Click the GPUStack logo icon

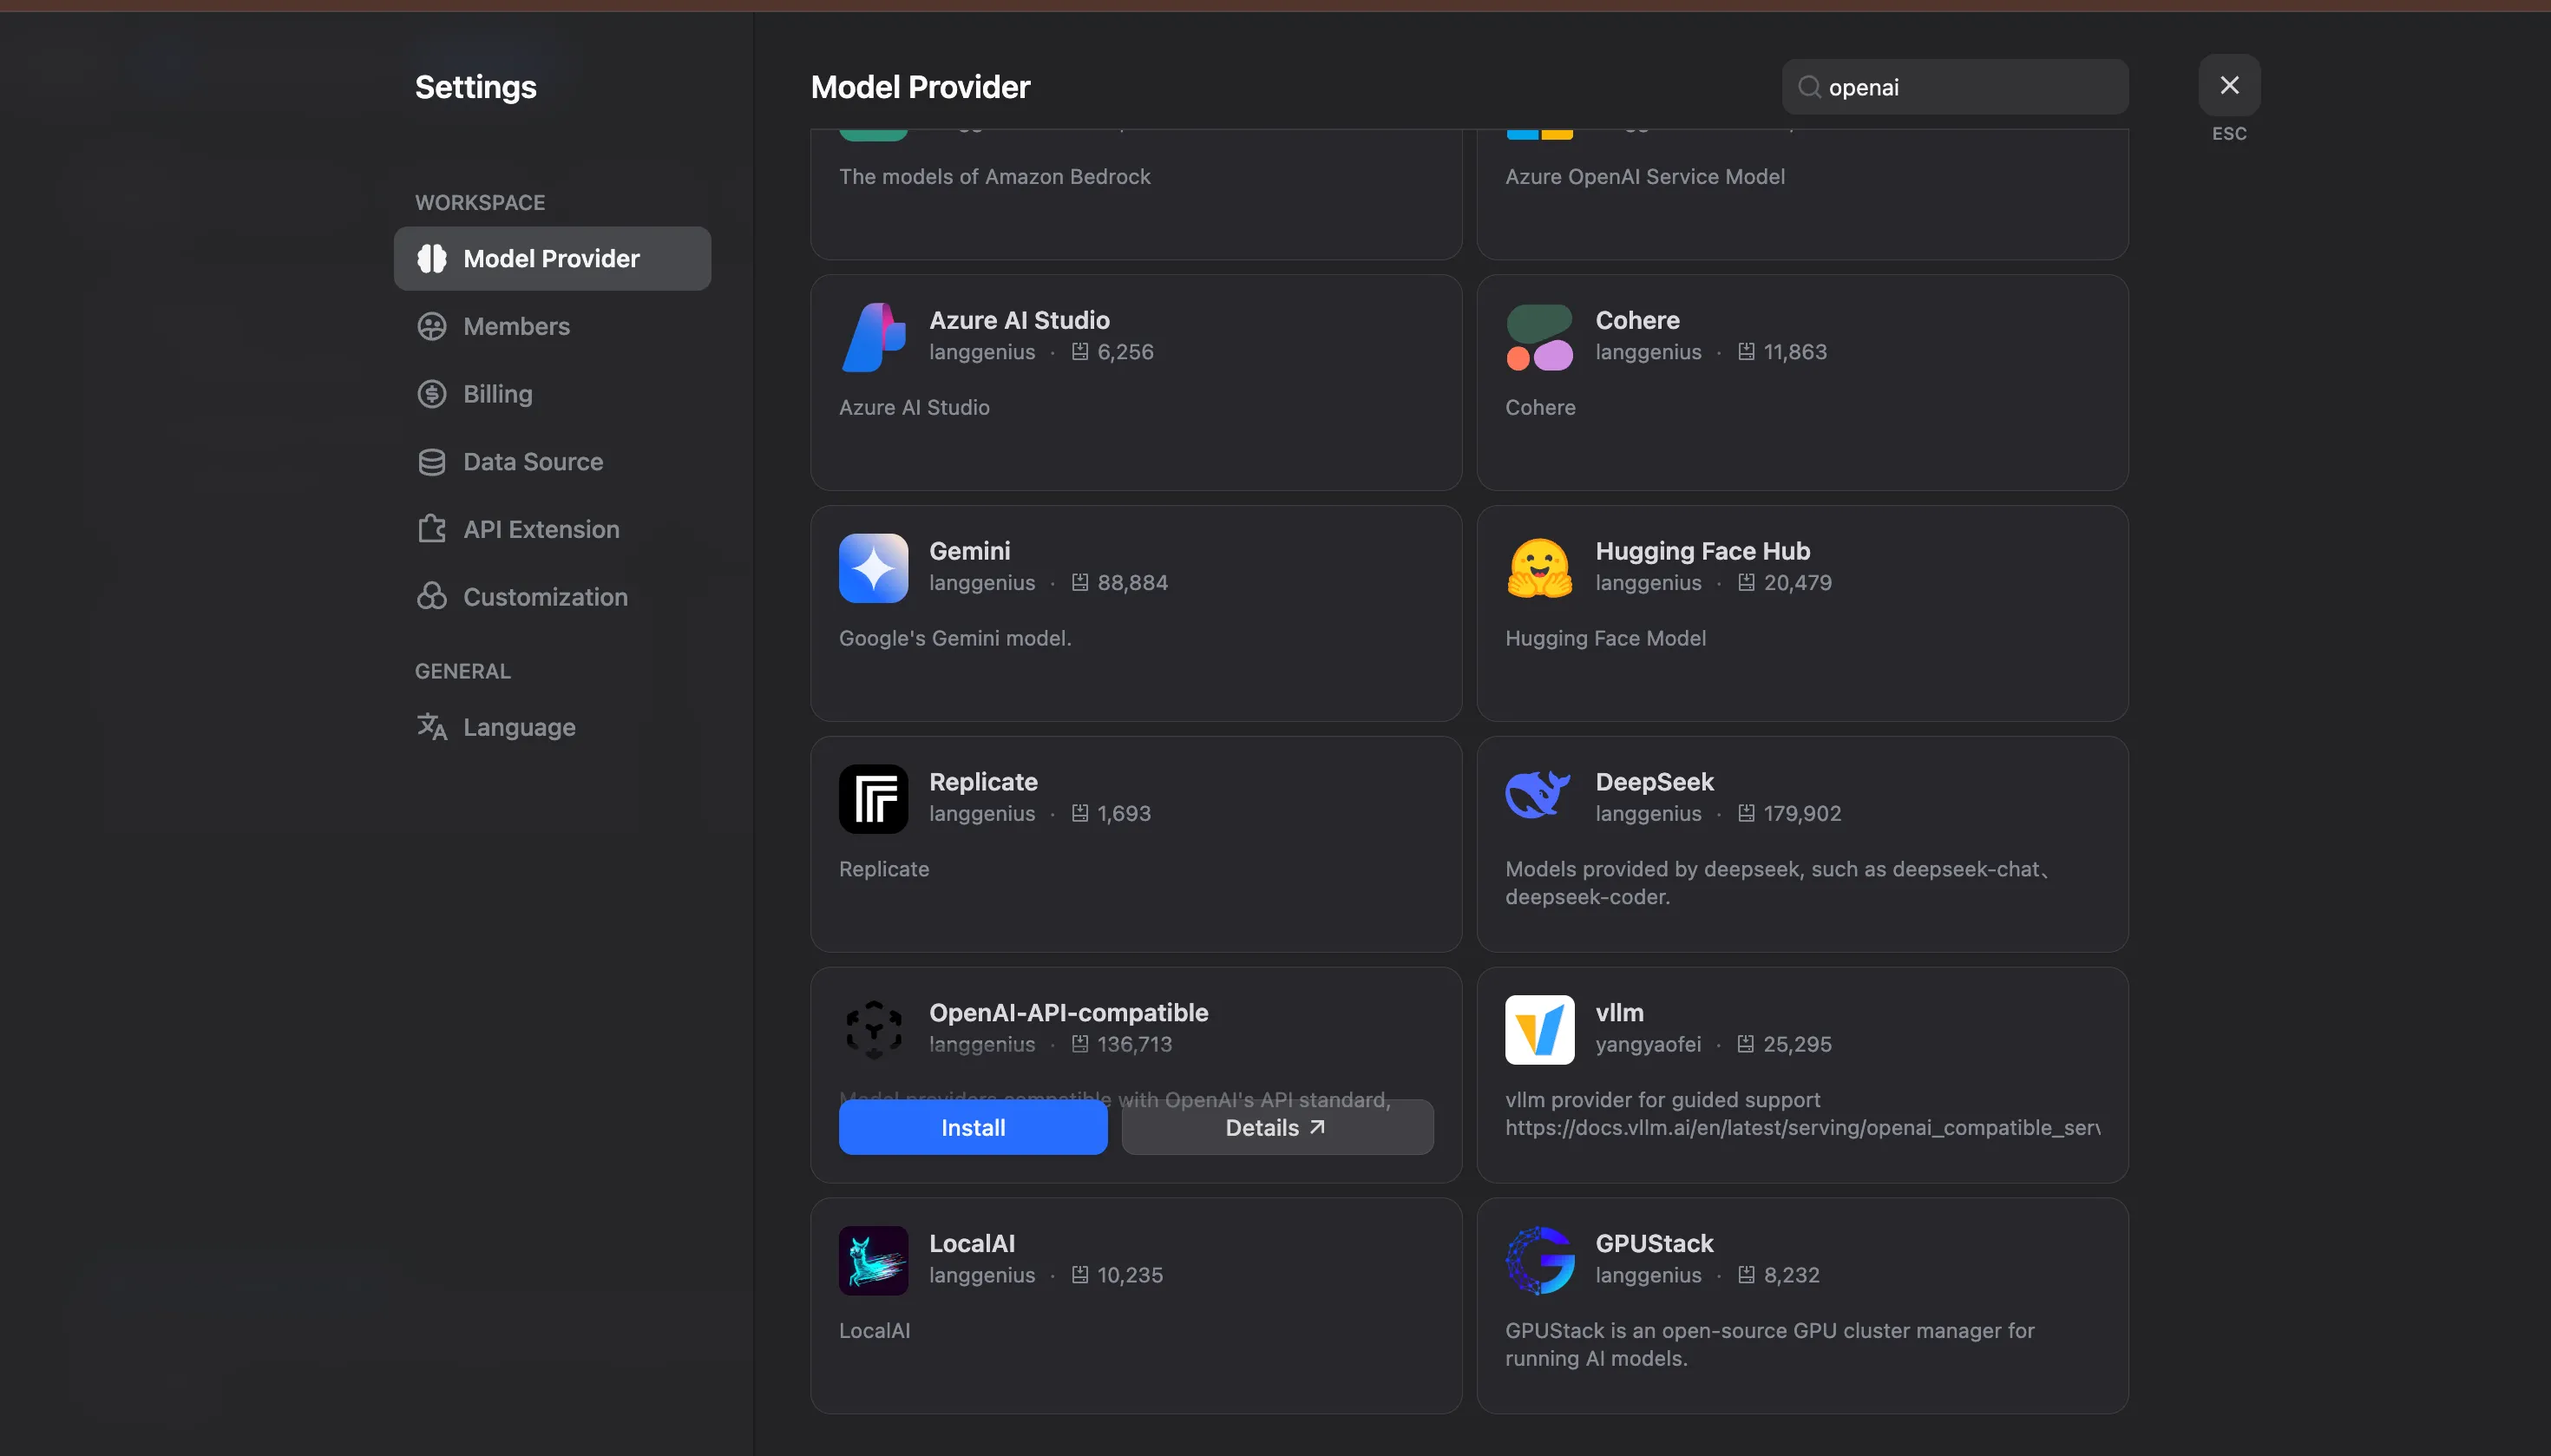pos(1539,1260)
